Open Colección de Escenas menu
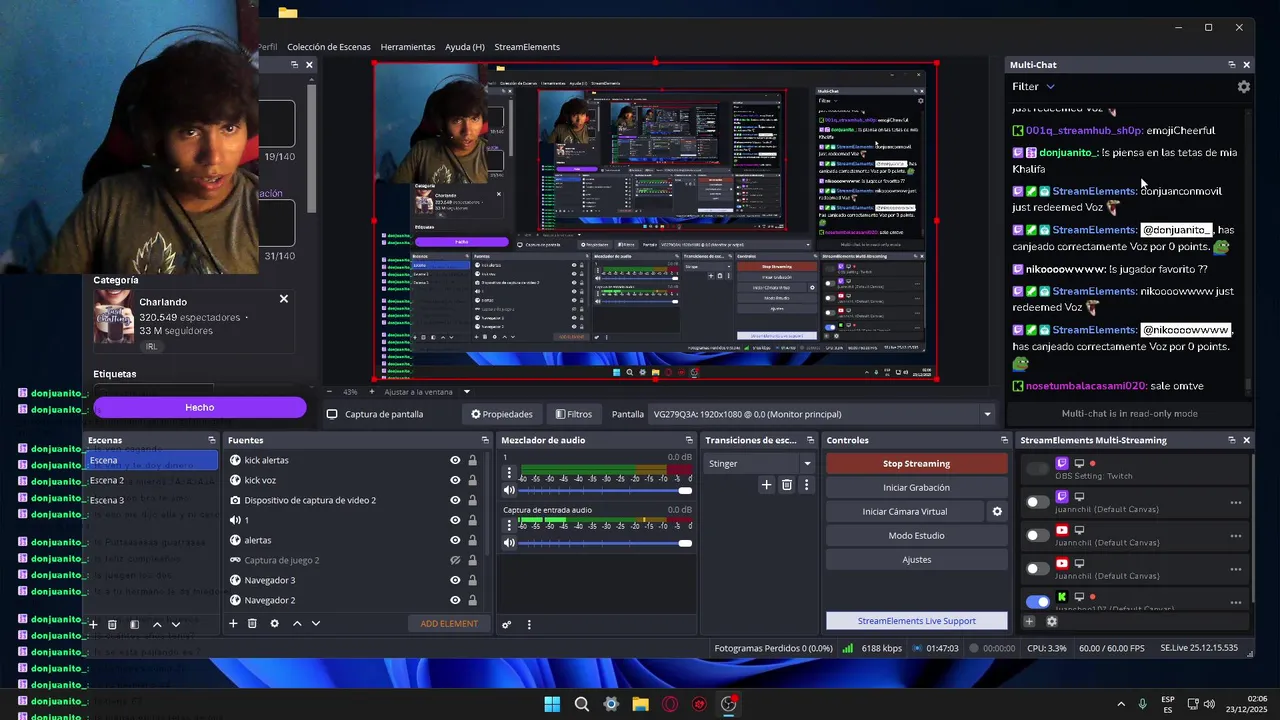The height and width of the screenshot is (720, 1280). [x=329, y=47]
